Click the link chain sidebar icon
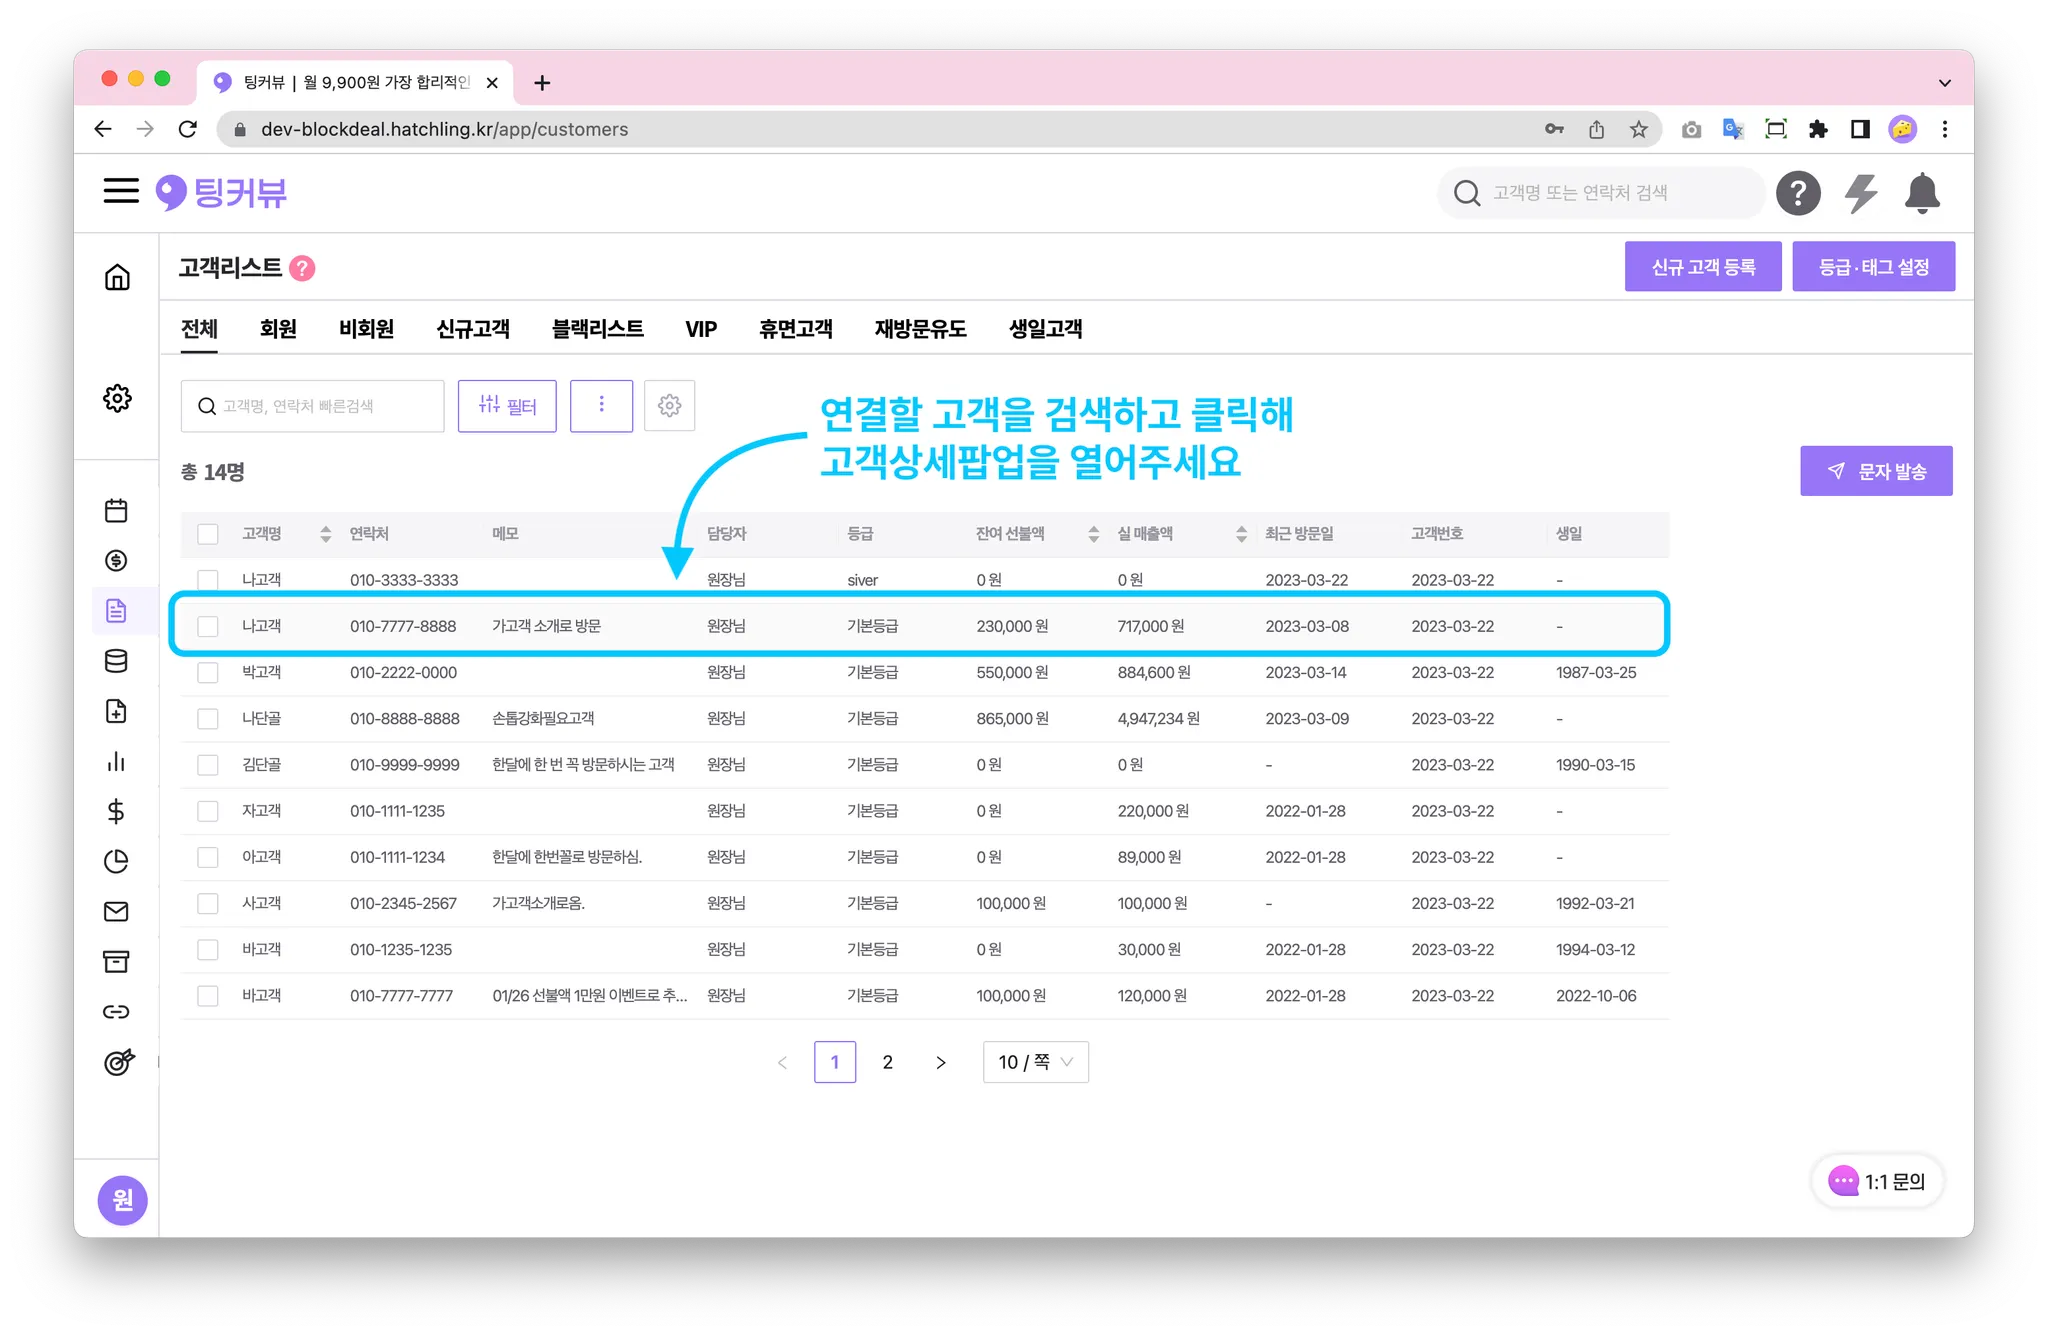 (116, 1012)
